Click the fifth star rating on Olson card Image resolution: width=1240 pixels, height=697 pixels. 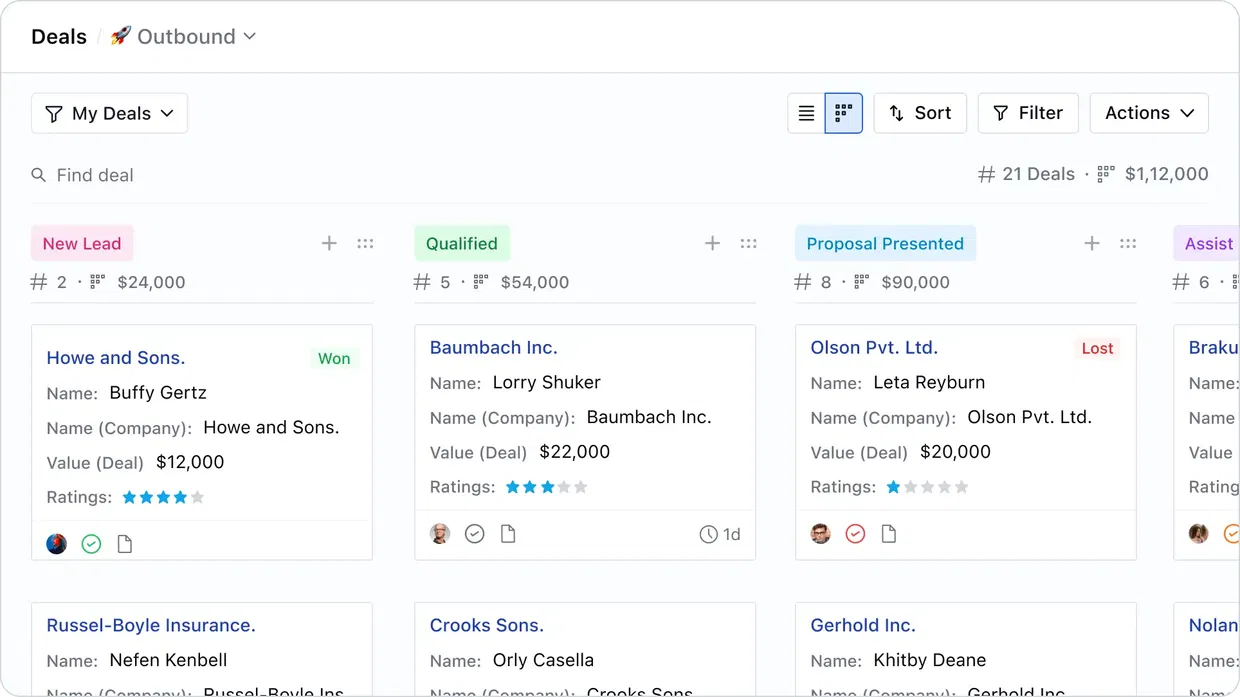click(960, 487)
